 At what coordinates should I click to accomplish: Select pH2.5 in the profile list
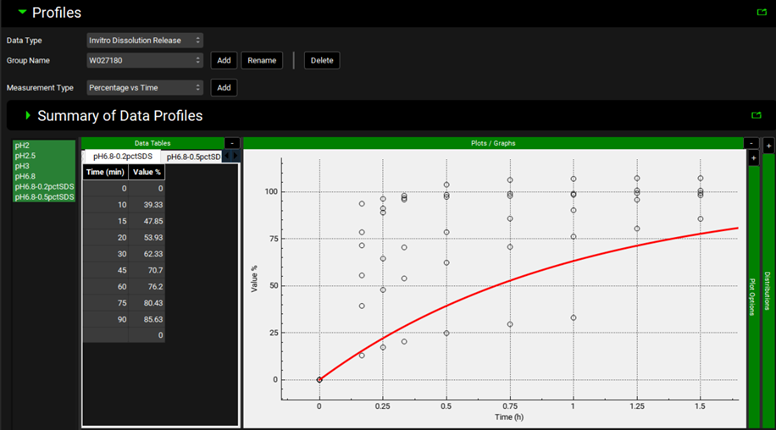(x=24, y=155)
